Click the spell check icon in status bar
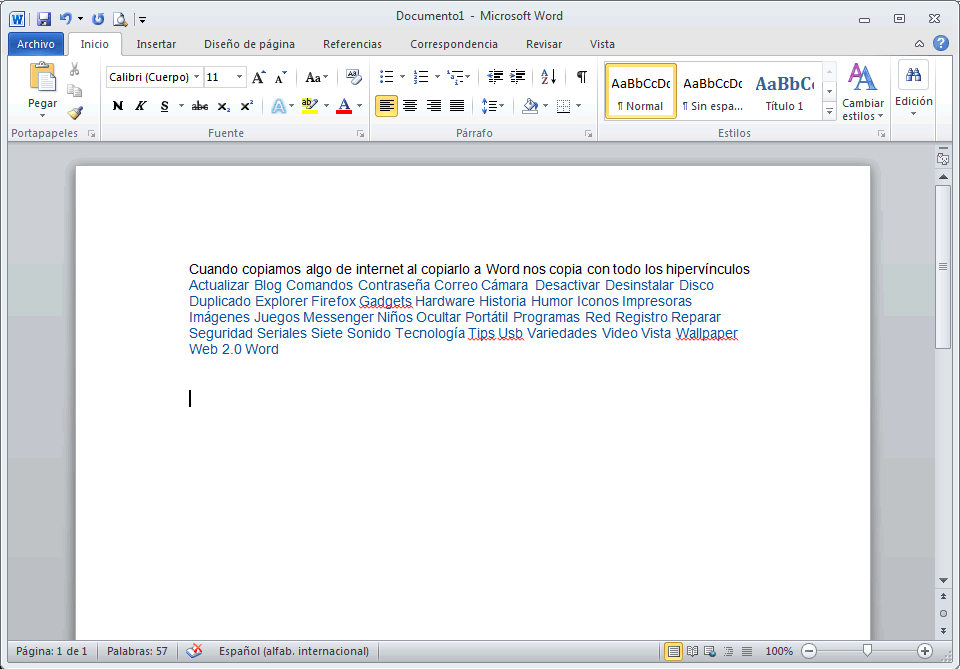This screenshot has height=669, width=960. 194,651
